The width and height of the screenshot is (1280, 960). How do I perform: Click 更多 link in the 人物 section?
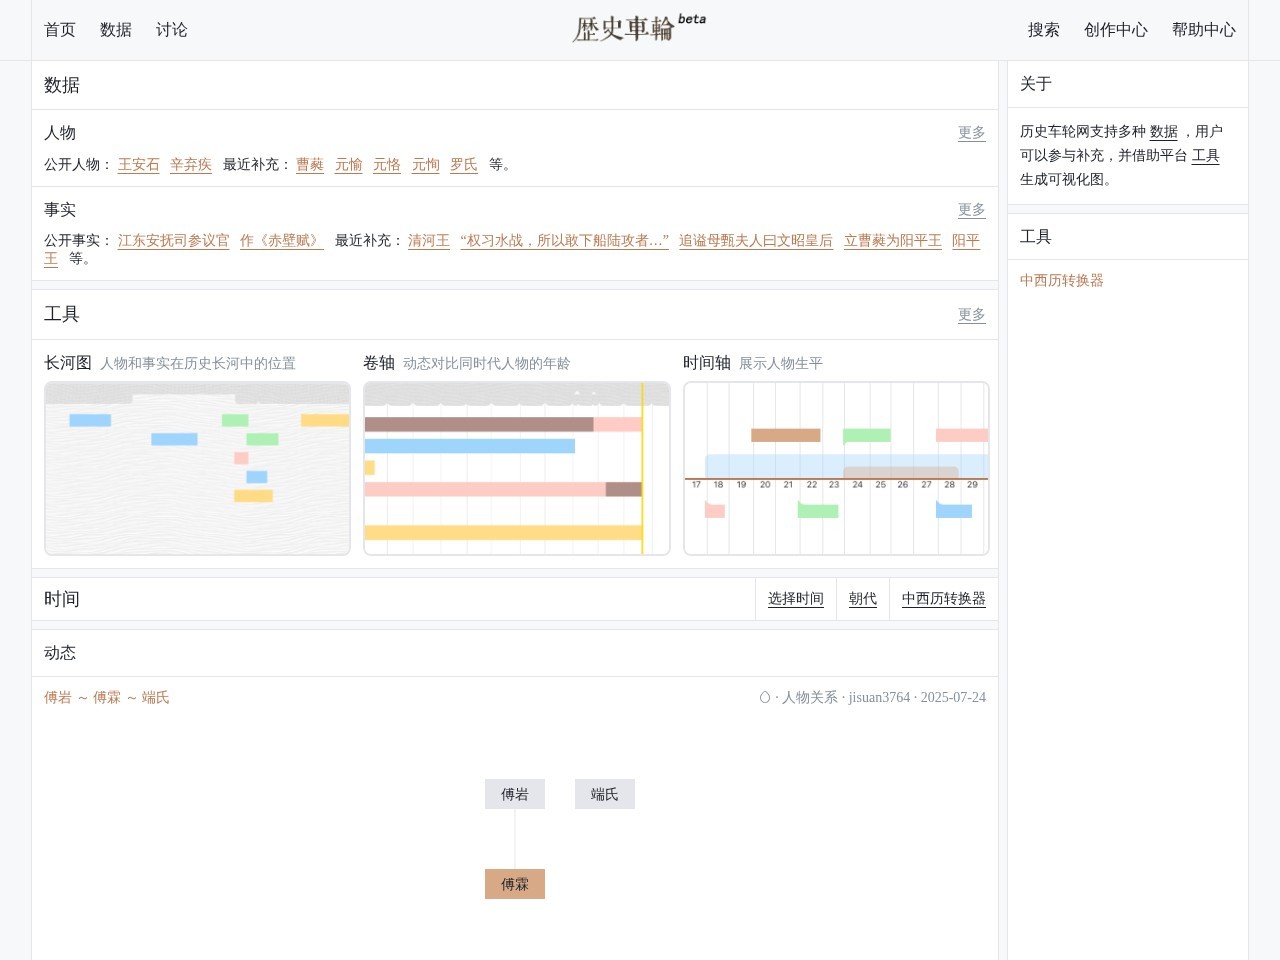pyautogui.click(x=972, y=132)
